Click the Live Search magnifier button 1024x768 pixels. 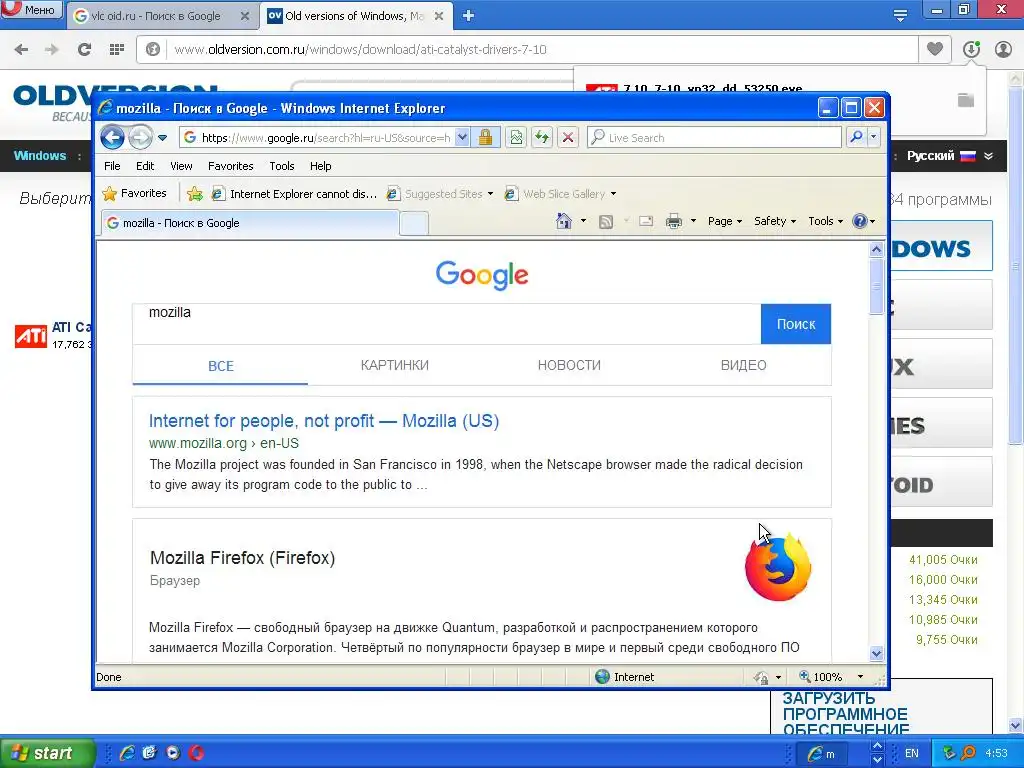tap(856, 137)
